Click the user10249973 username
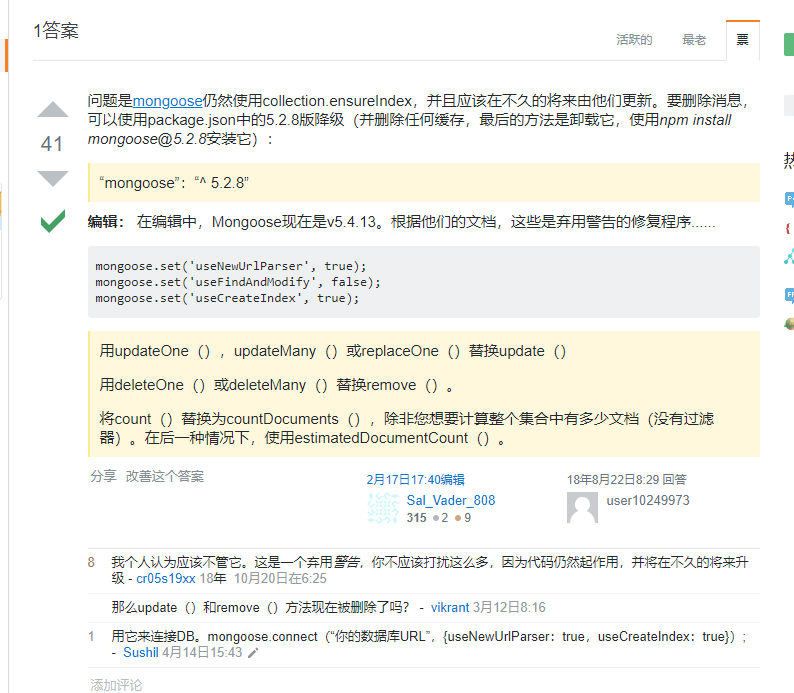The height and width of the screenshot is (693, 794). coord(648,500)
